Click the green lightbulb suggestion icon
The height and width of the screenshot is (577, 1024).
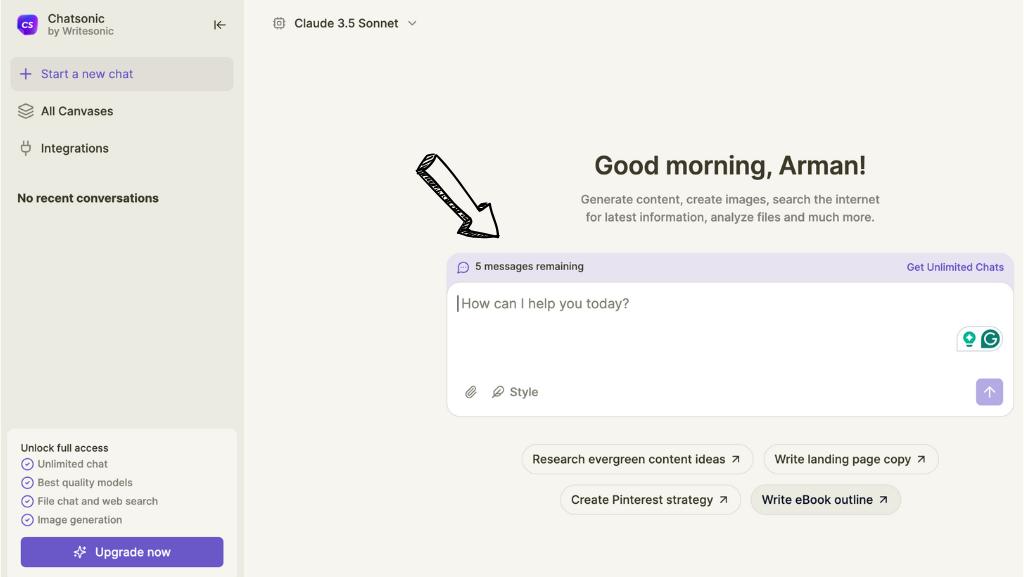click(x=969, y=339)
